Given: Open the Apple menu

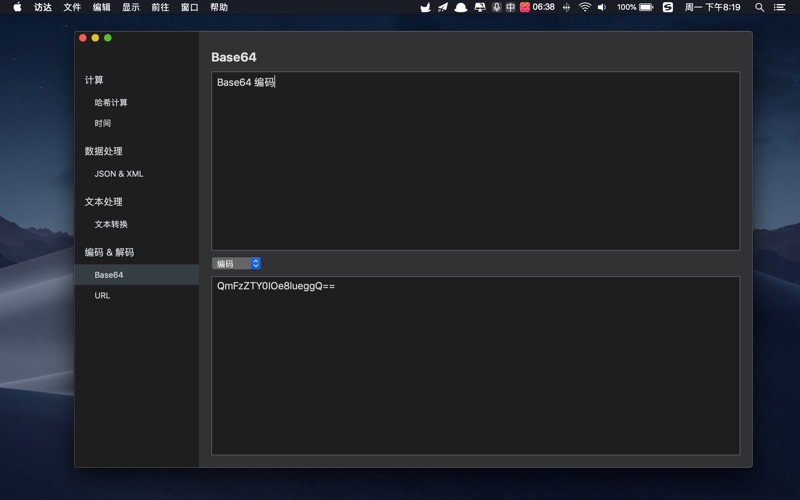Looking at the screenshot, I should click(x=17, y=7).
